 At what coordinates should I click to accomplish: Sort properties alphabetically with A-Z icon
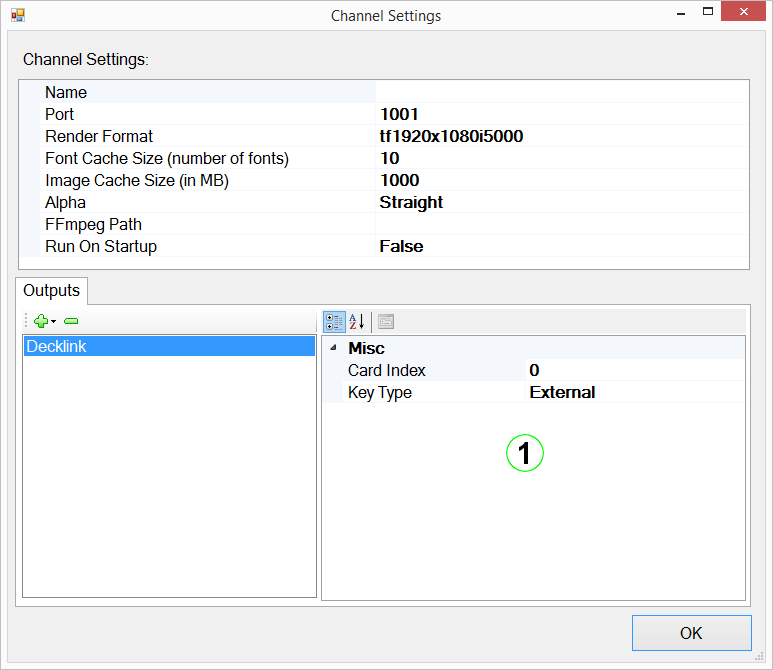pos(357,322)
